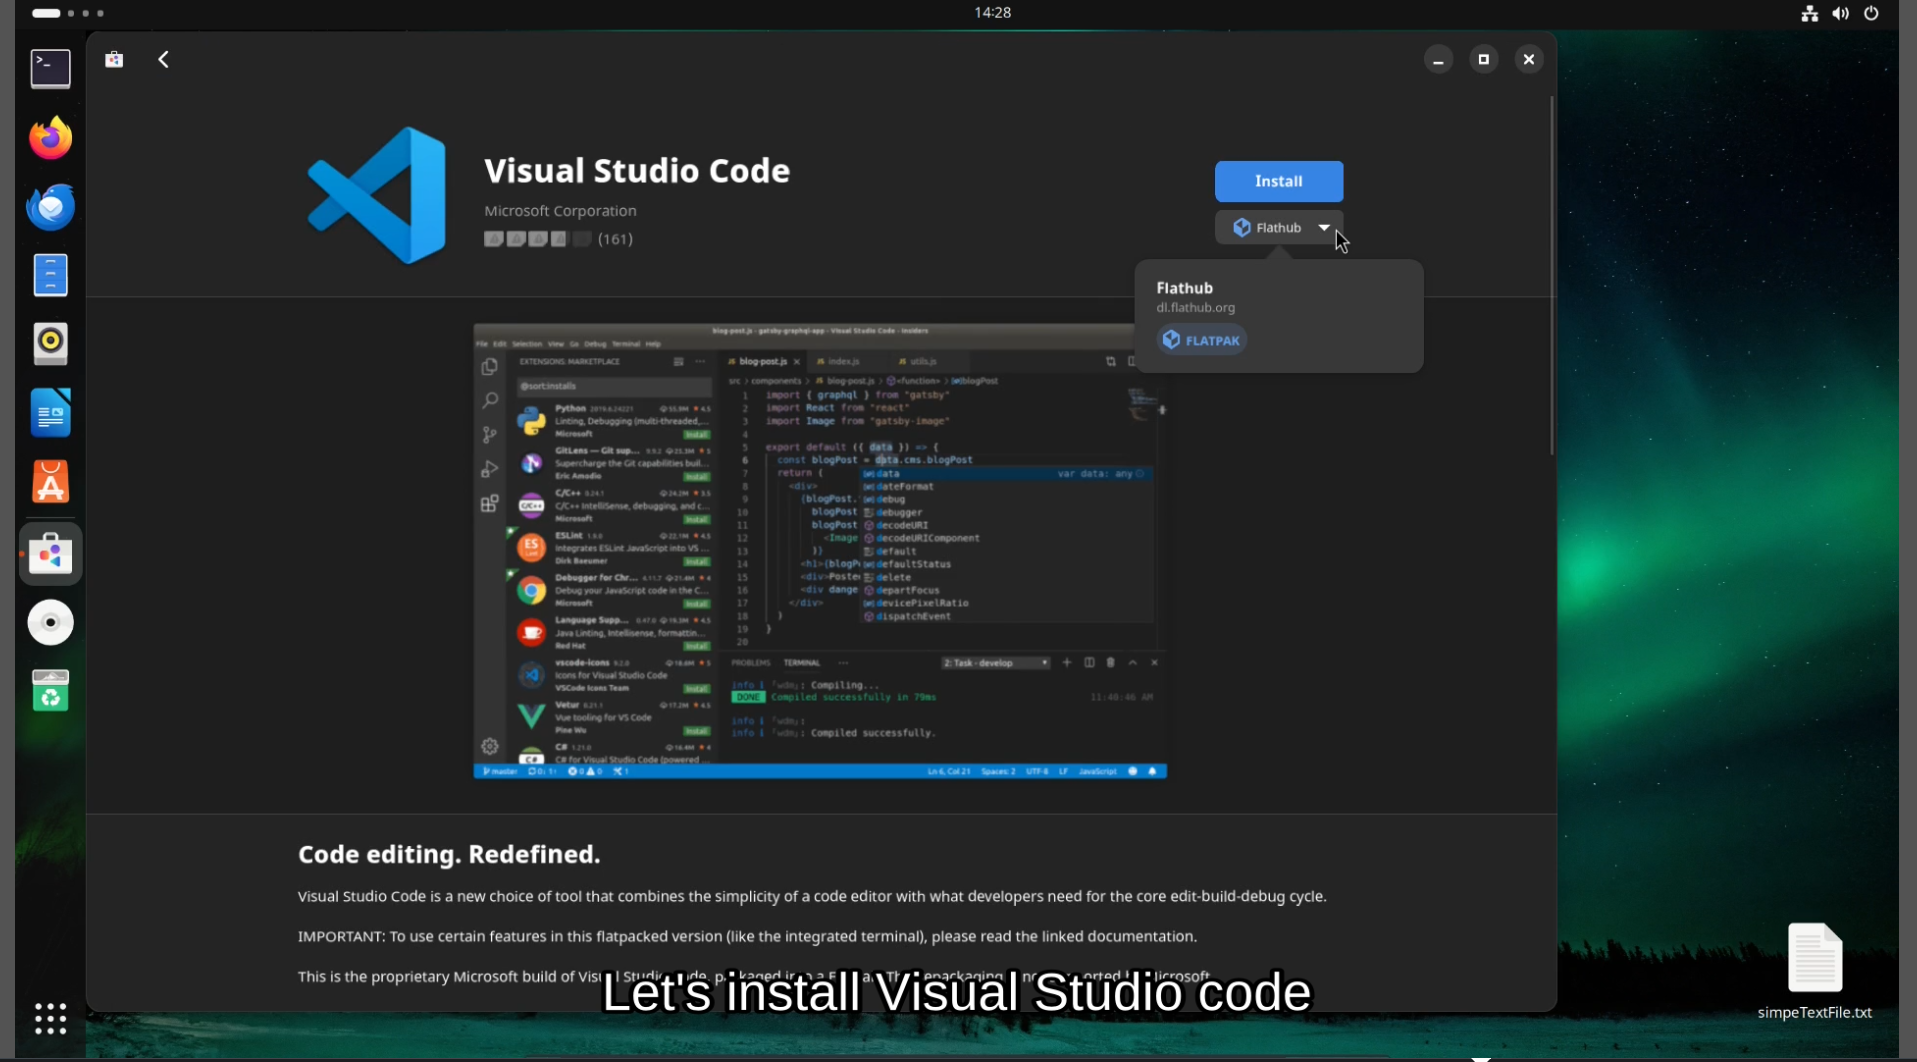Click the FLATPAK badge
This screenshot has height=1062, width=1917.
(x=1201, y=340)
